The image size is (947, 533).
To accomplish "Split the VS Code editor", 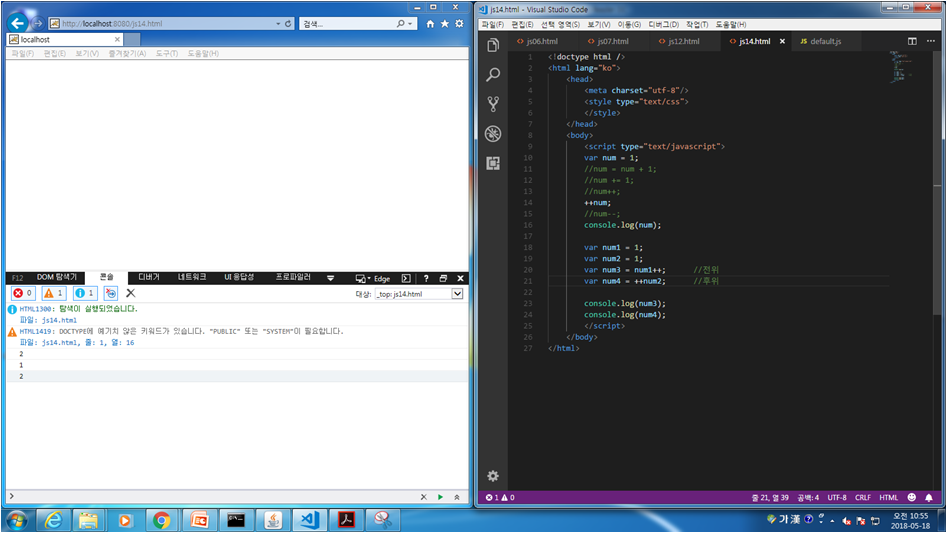I will [912, 41].
